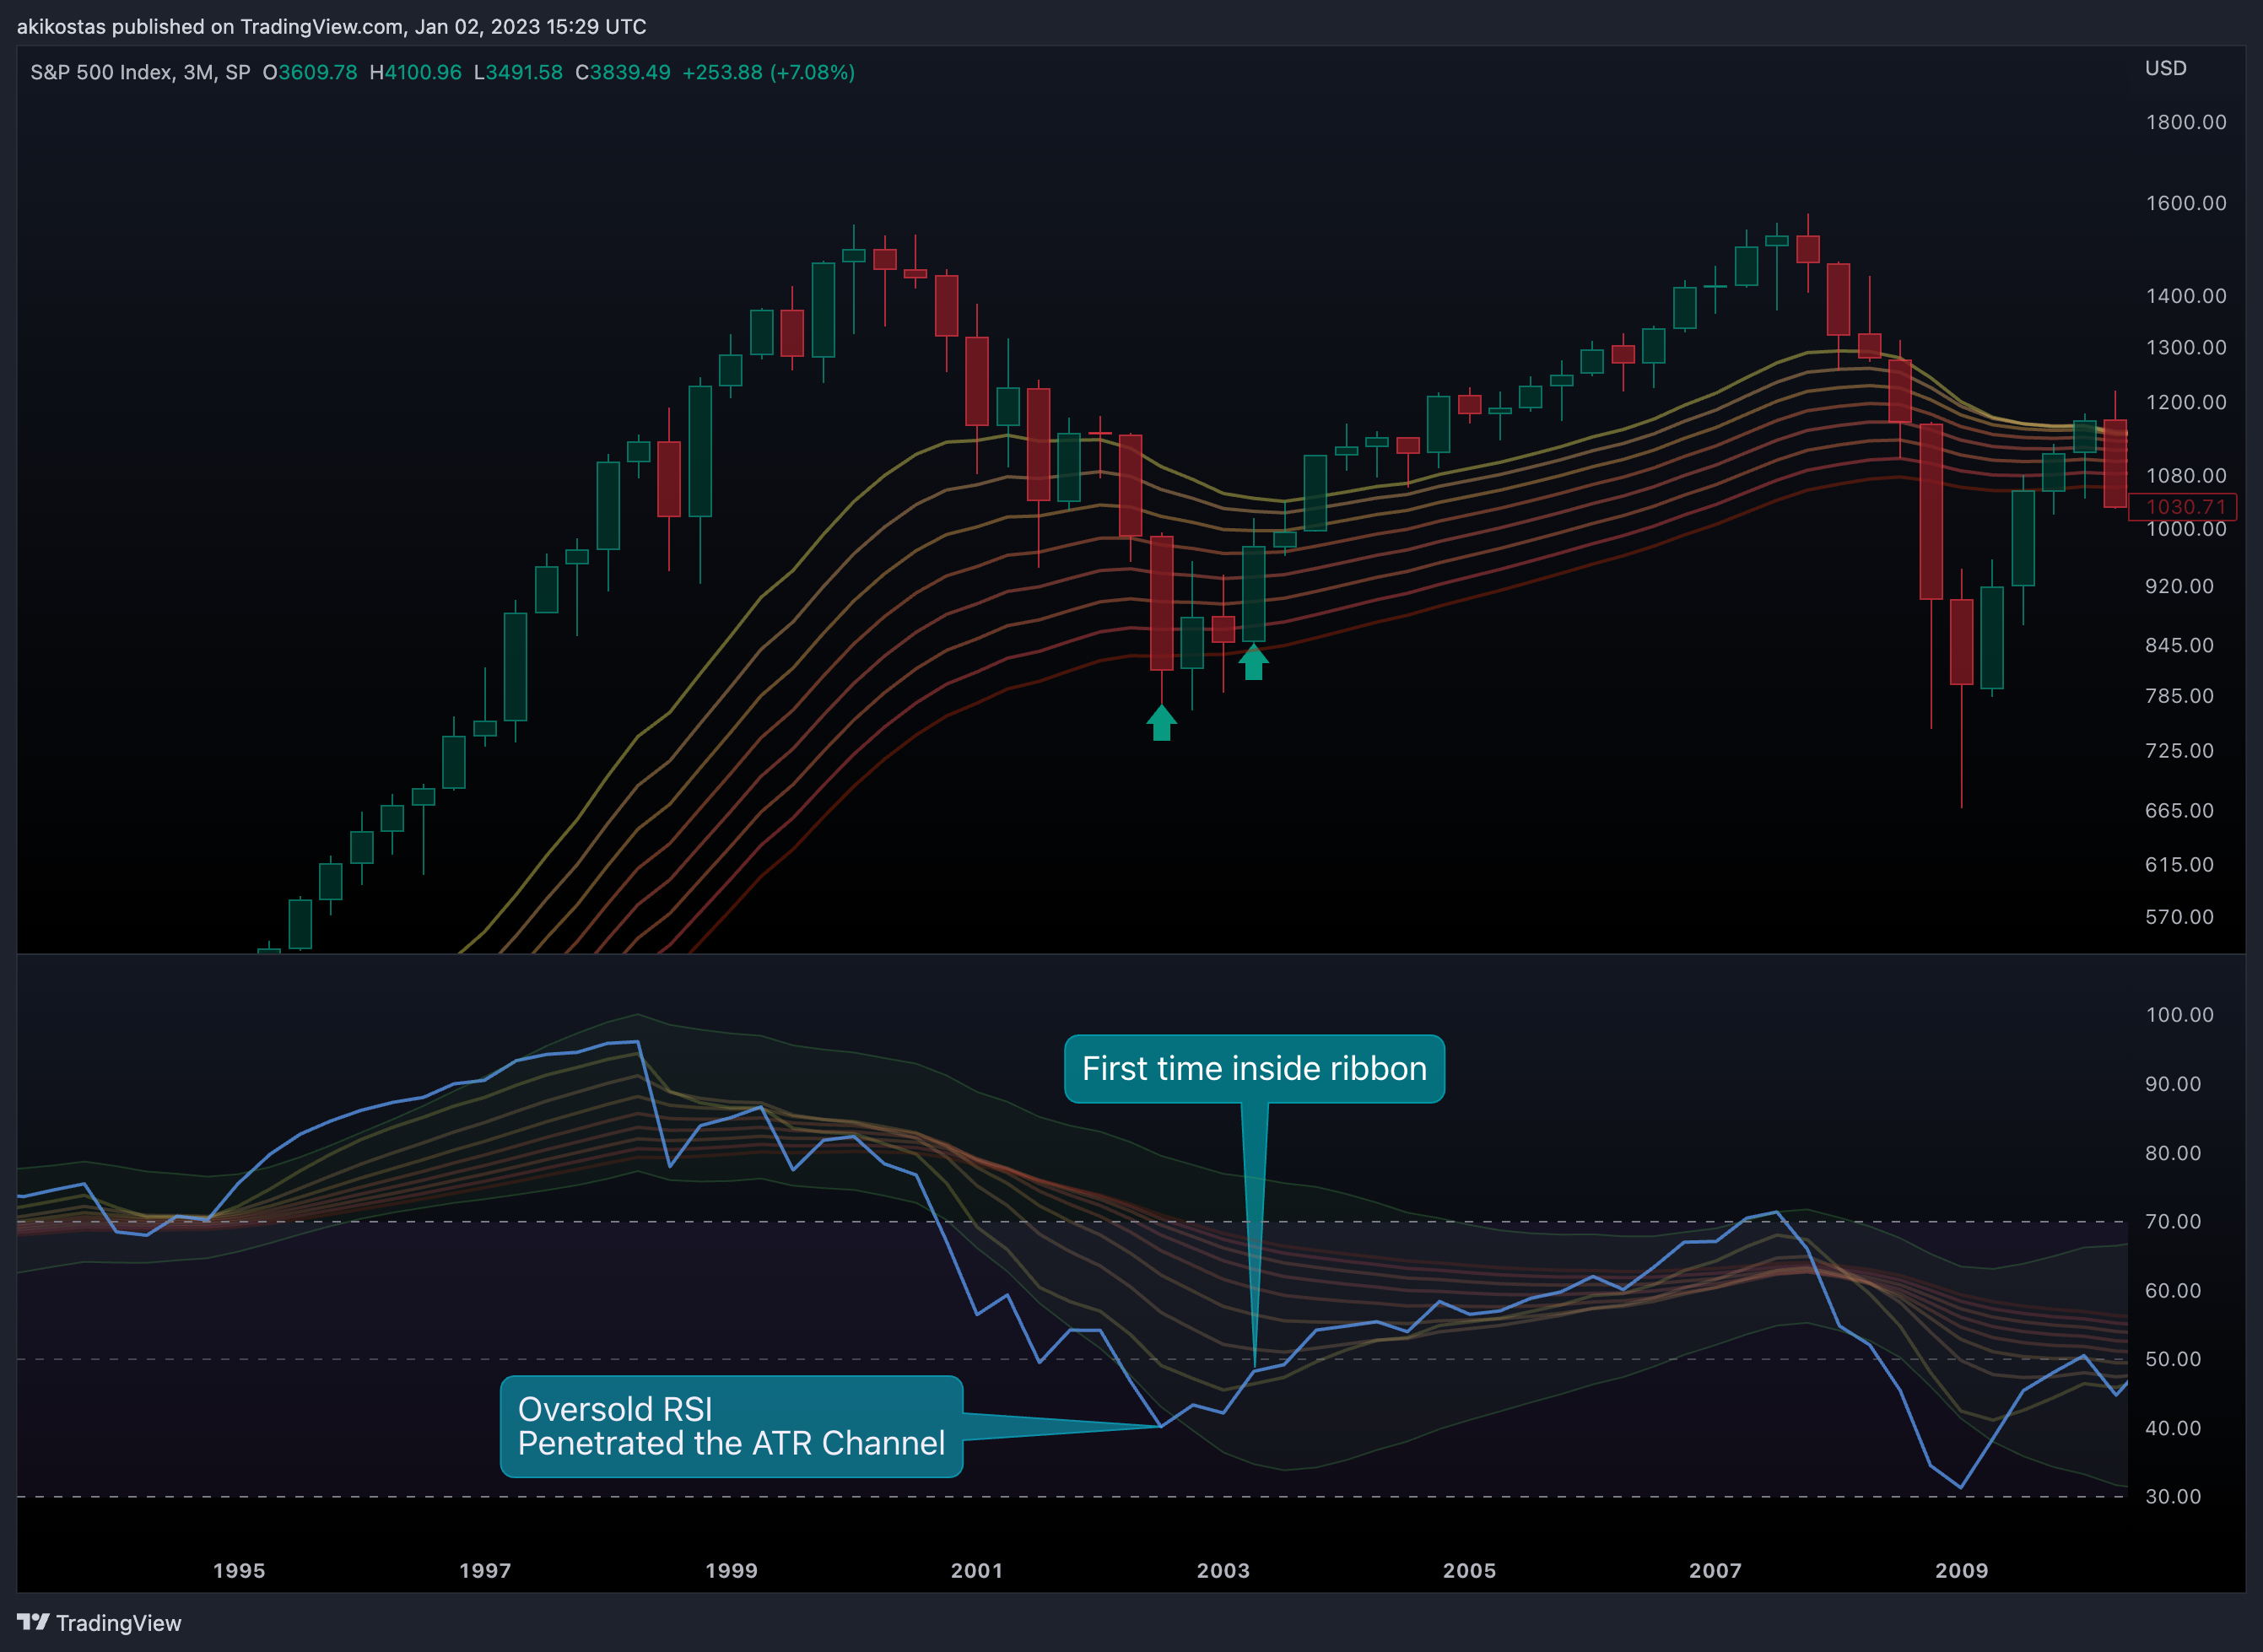
Task: Click the RSI 30.00 axis label
Action: tap(2173, 1497)
